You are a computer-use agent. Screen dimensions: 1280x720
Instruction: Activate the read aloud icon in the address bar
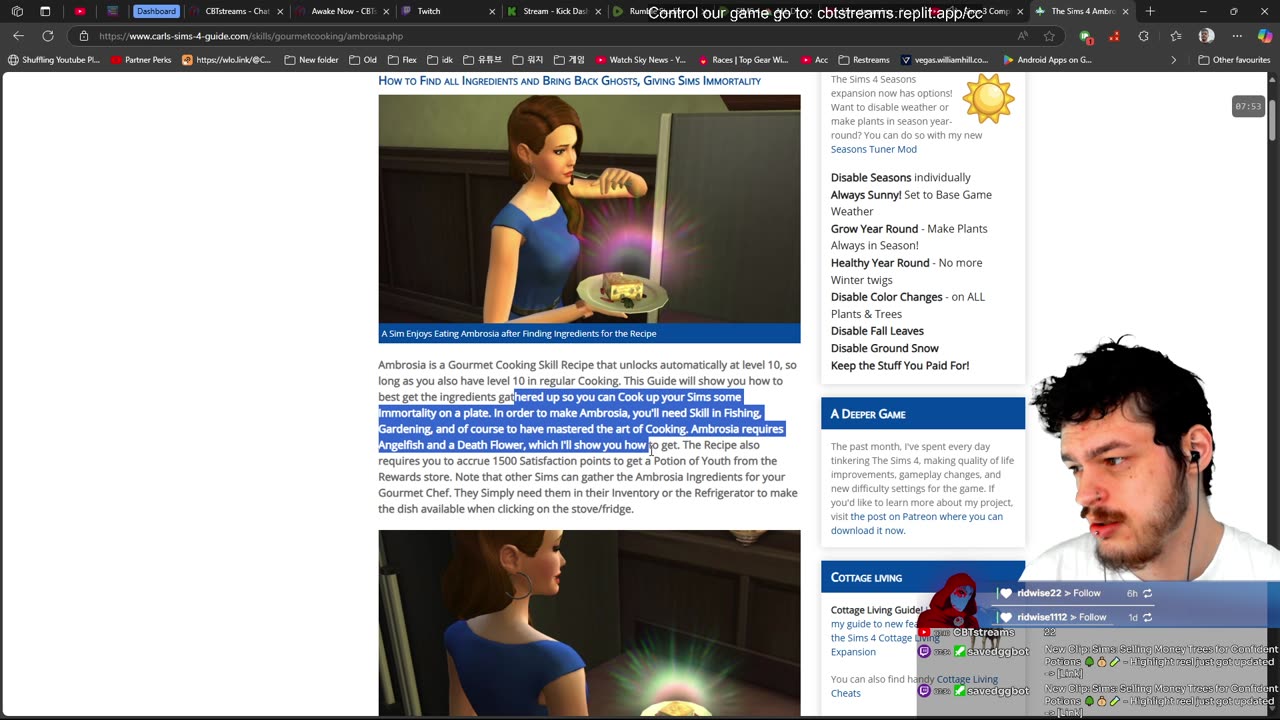click(1022, 36)
